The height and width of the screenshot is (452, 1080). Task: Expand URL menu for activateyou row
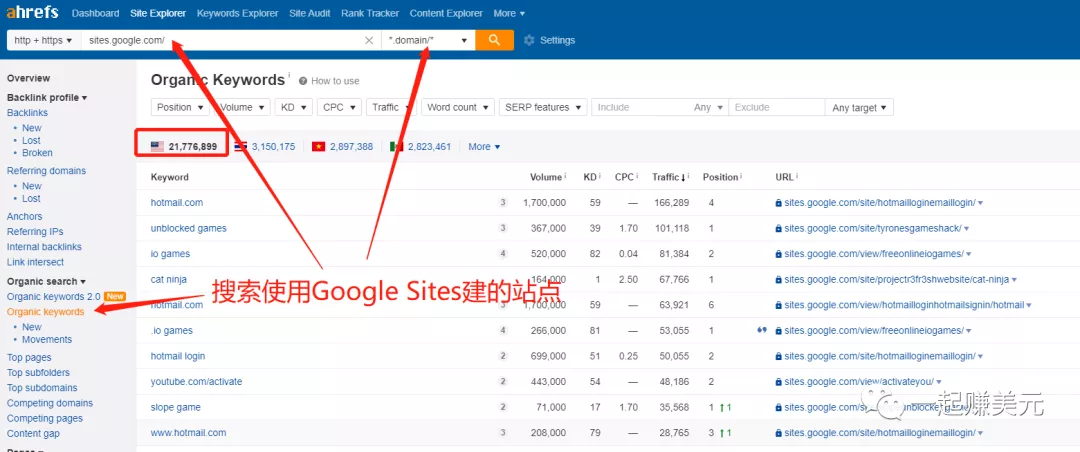[939, 382]
